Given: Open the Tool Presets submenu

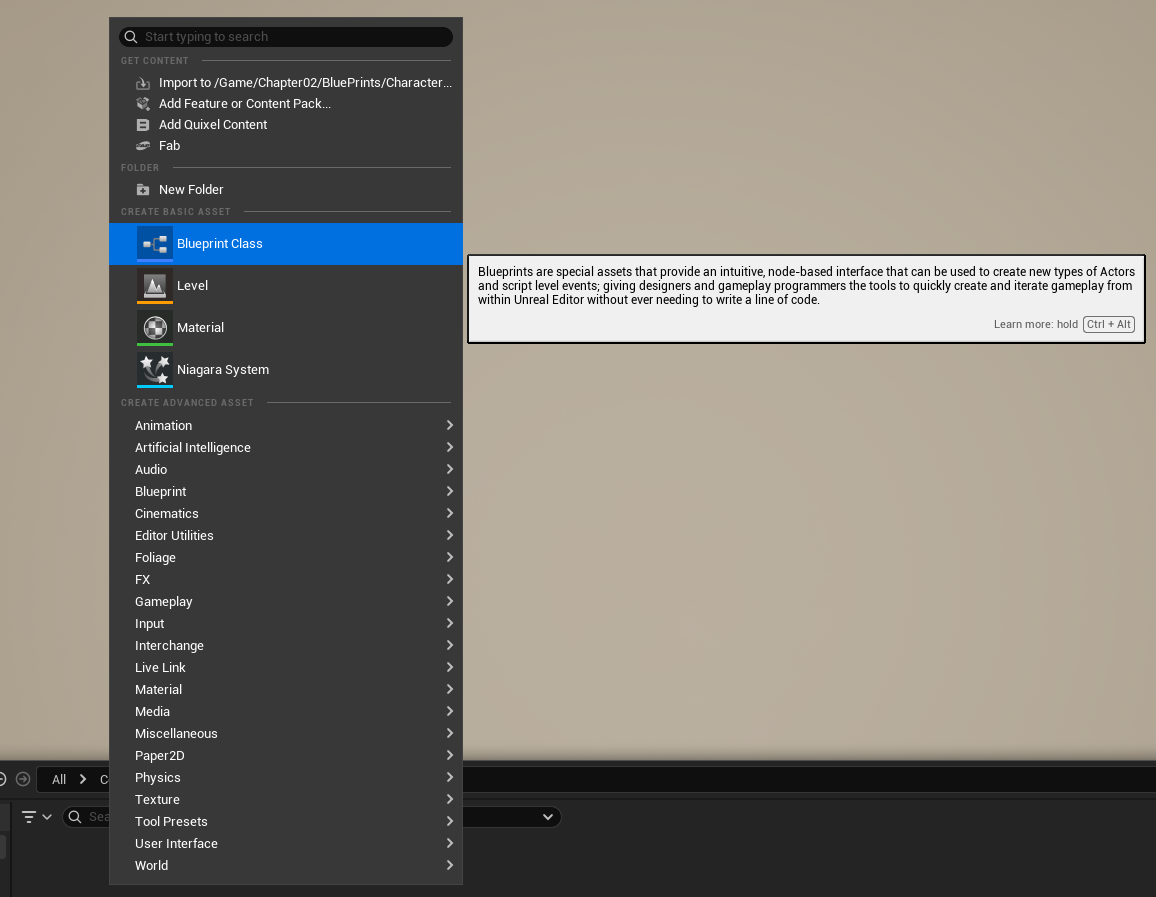Looking at the screenshot, I should [285, 822].
